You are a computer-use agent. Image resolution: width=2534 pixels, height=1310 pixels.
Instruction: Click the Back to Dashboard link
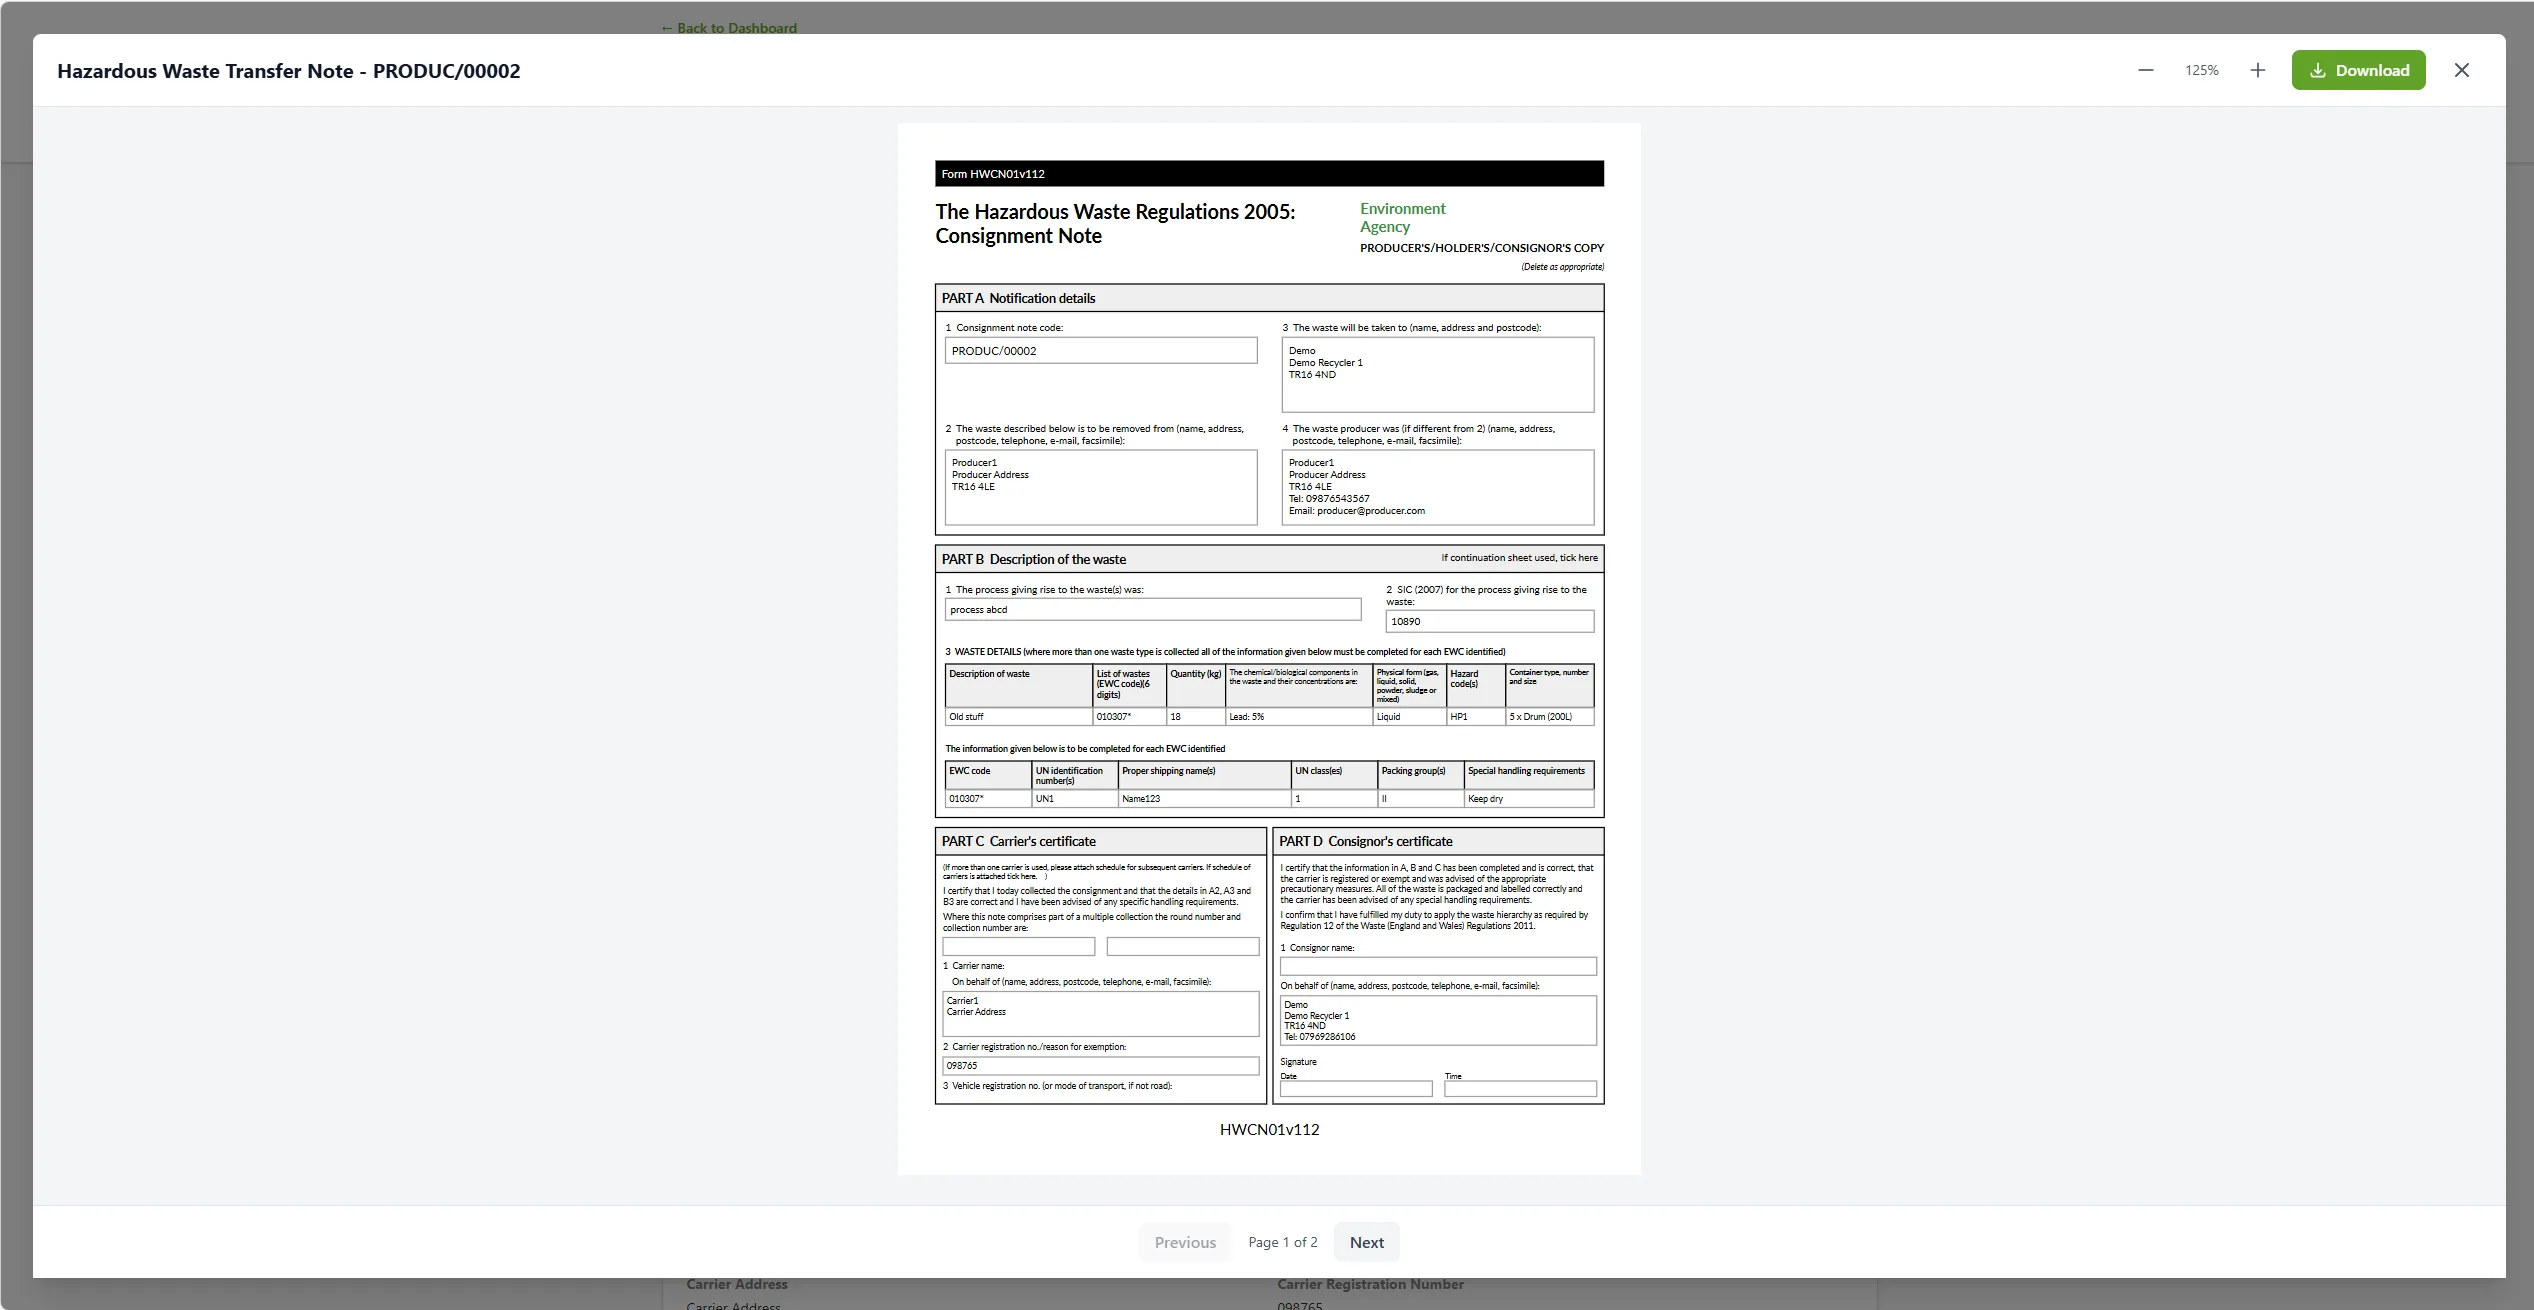point(728,28)
